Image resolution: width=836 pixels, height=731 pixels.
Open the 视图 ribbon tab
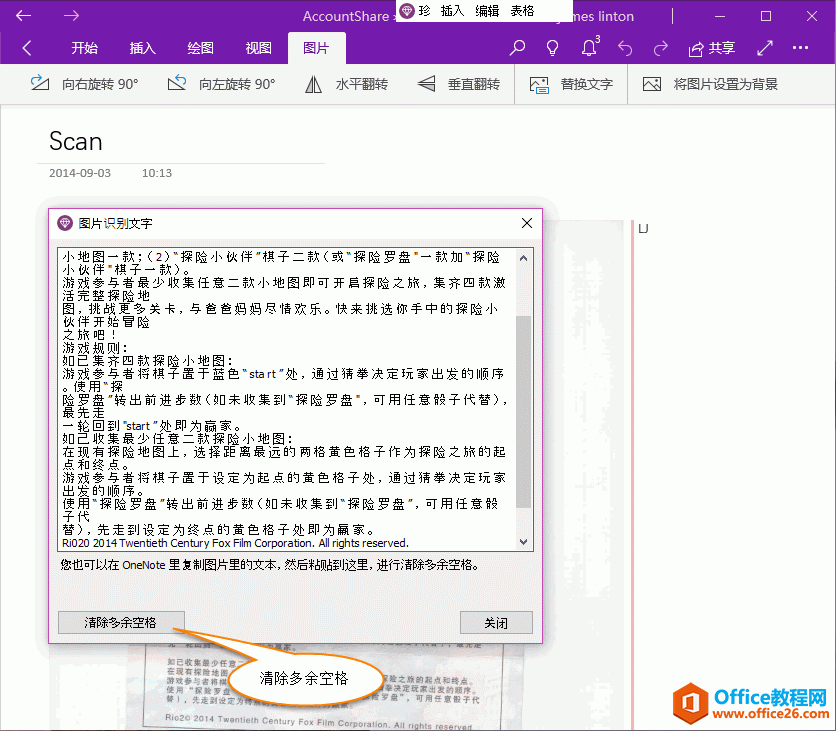point(256,47)
